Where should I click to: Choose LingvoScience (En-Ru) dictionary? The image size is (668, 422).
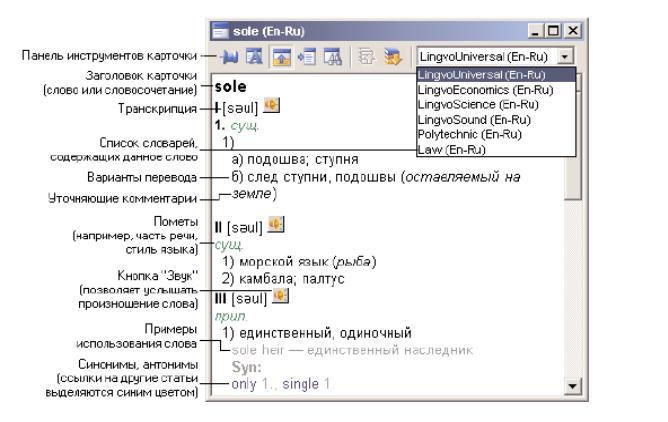478,105
